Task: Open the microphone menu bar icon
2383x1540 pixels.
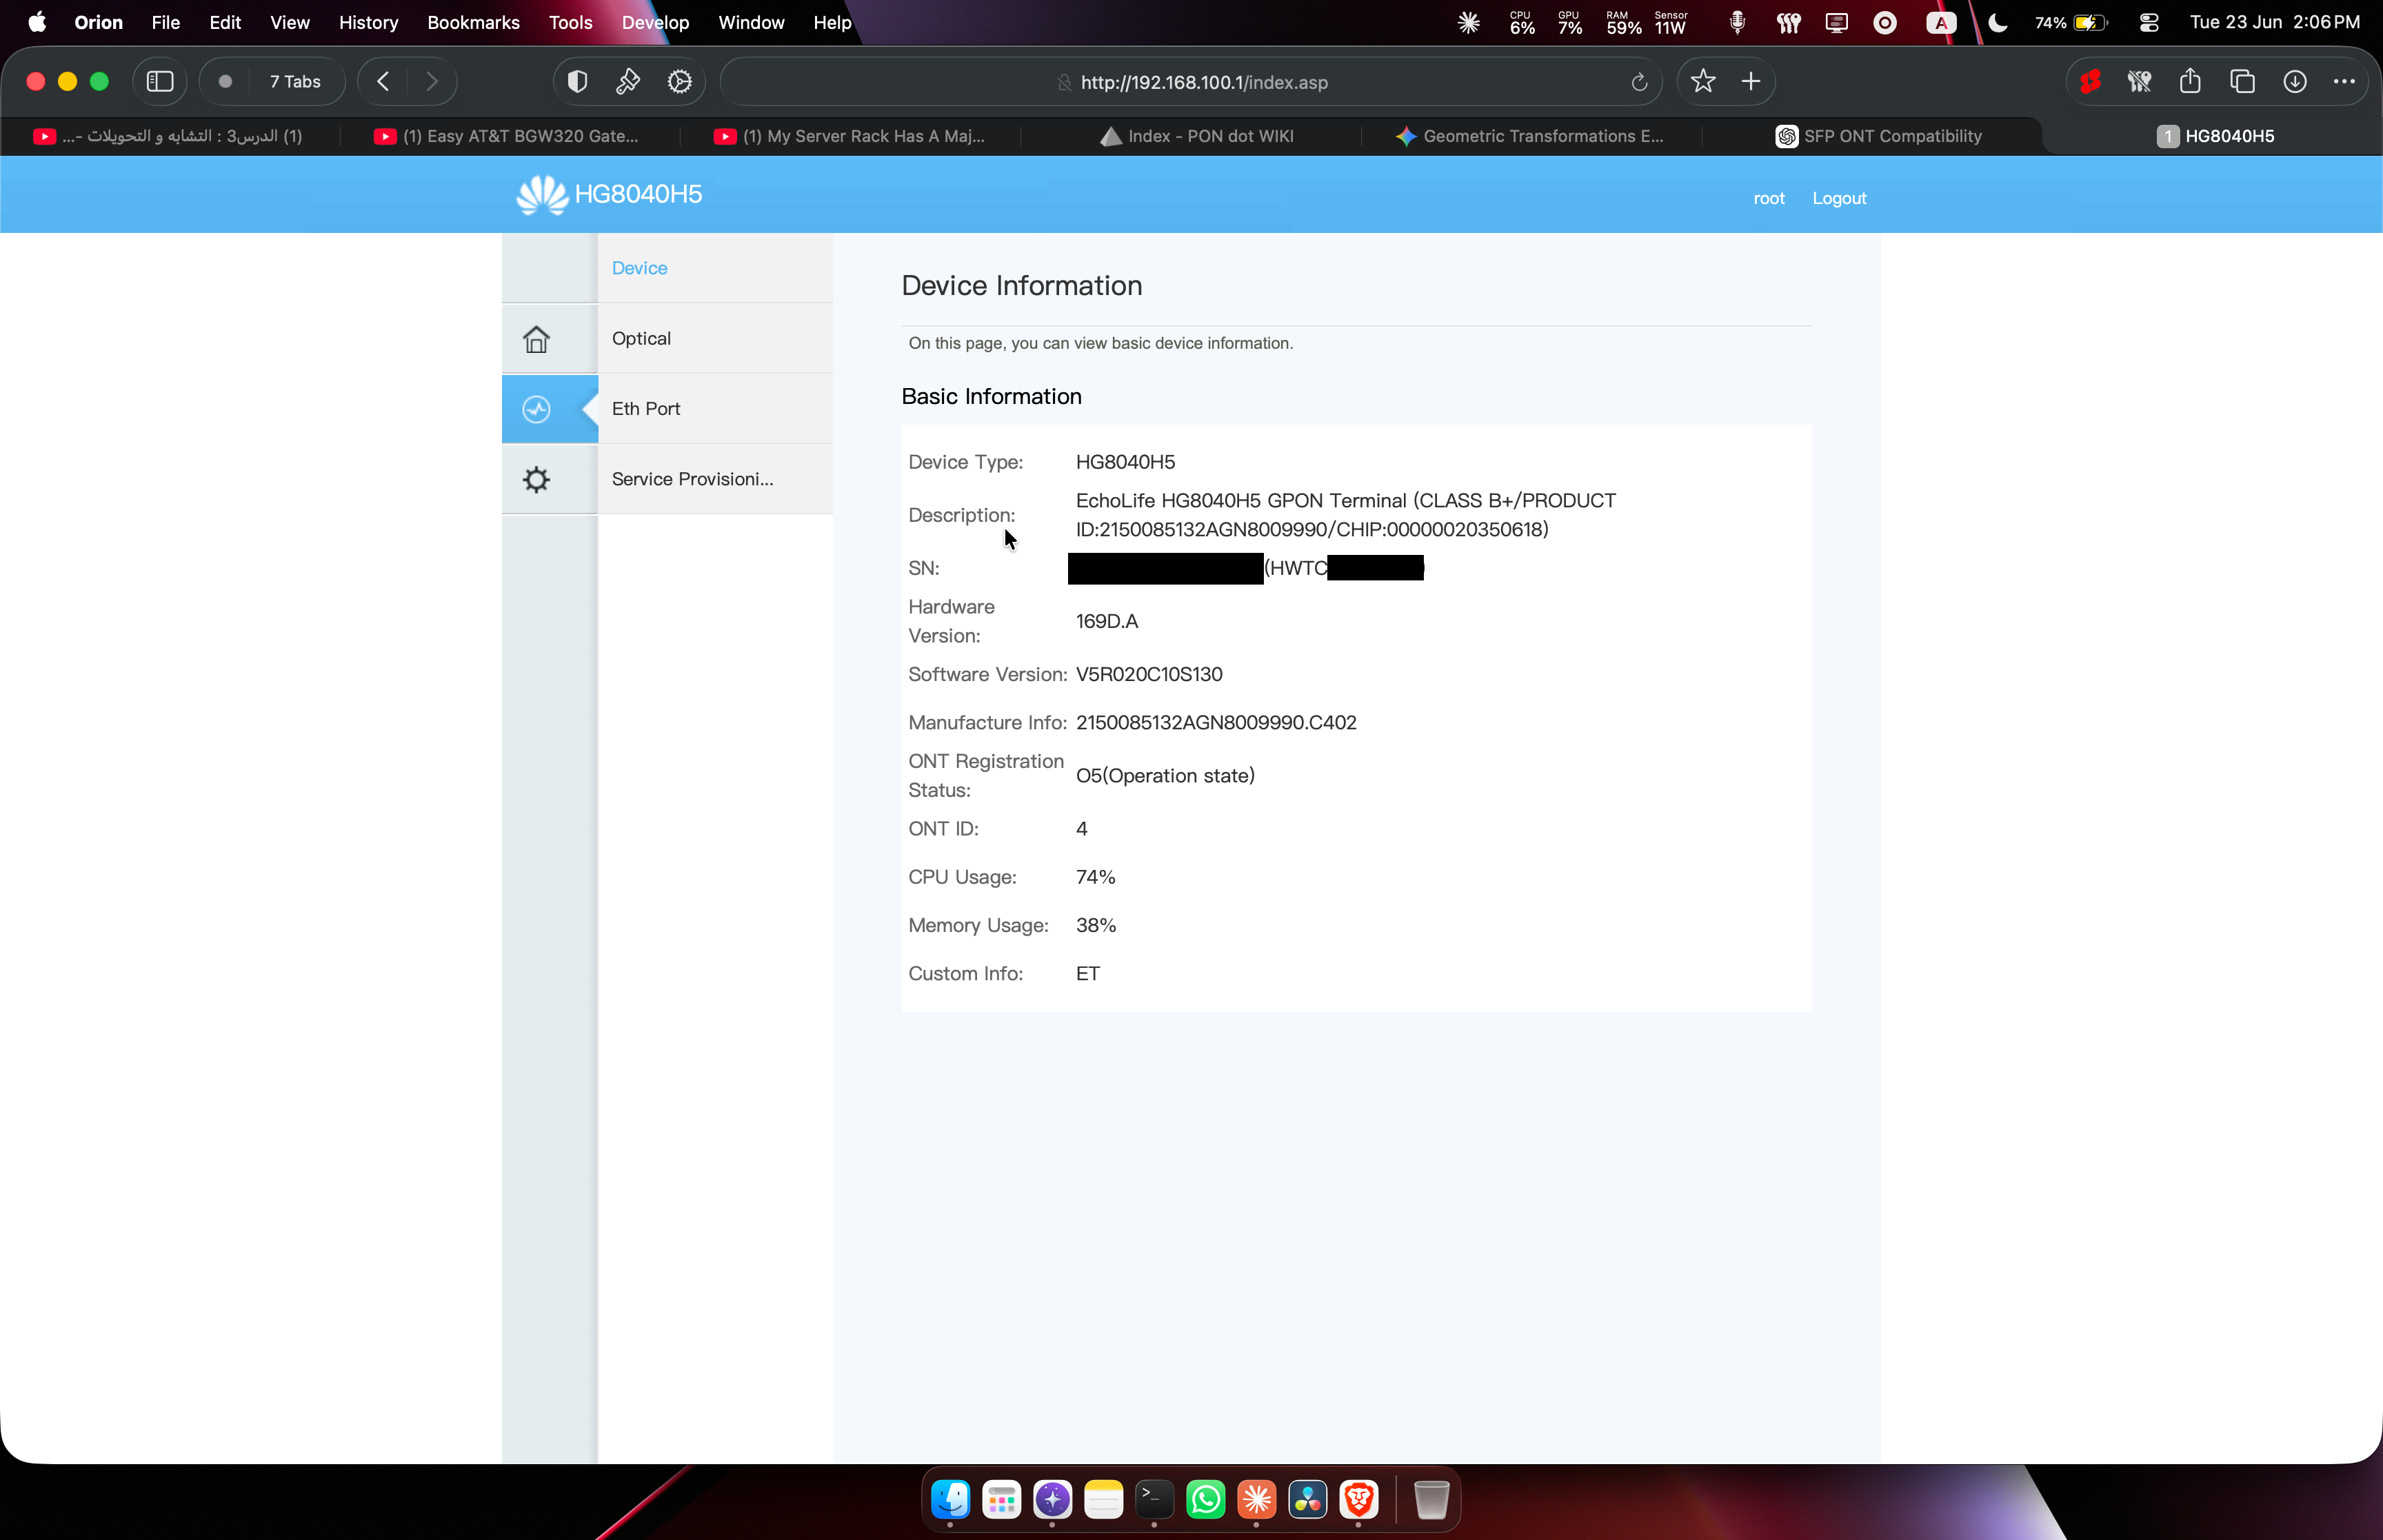Action: (1737, 23)
